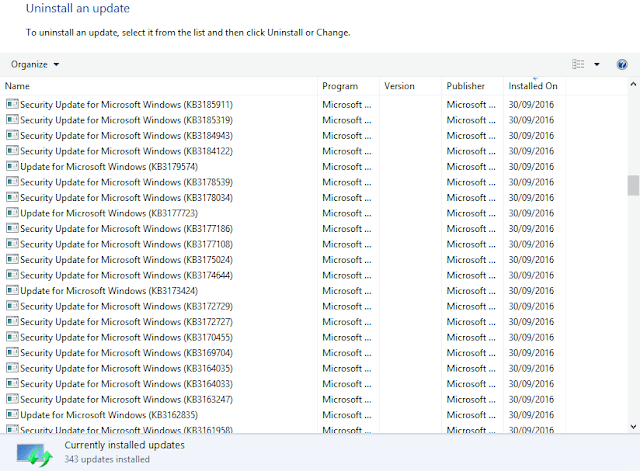This screenshot has width=640, height=471.
Task: Click the icon for update KB3163247
Action: [12, 399]
